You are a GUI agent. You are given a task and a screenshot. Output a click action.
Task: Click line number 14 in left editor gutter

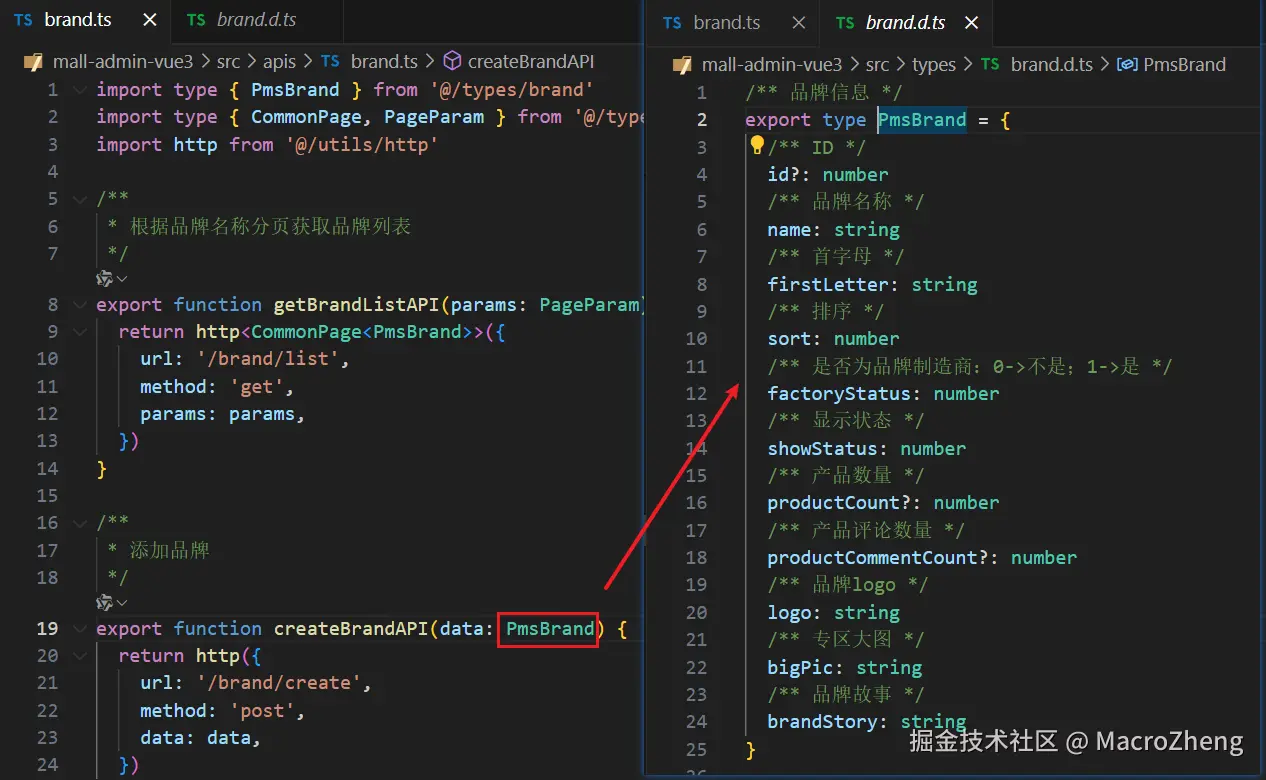[x=47, y=468]
